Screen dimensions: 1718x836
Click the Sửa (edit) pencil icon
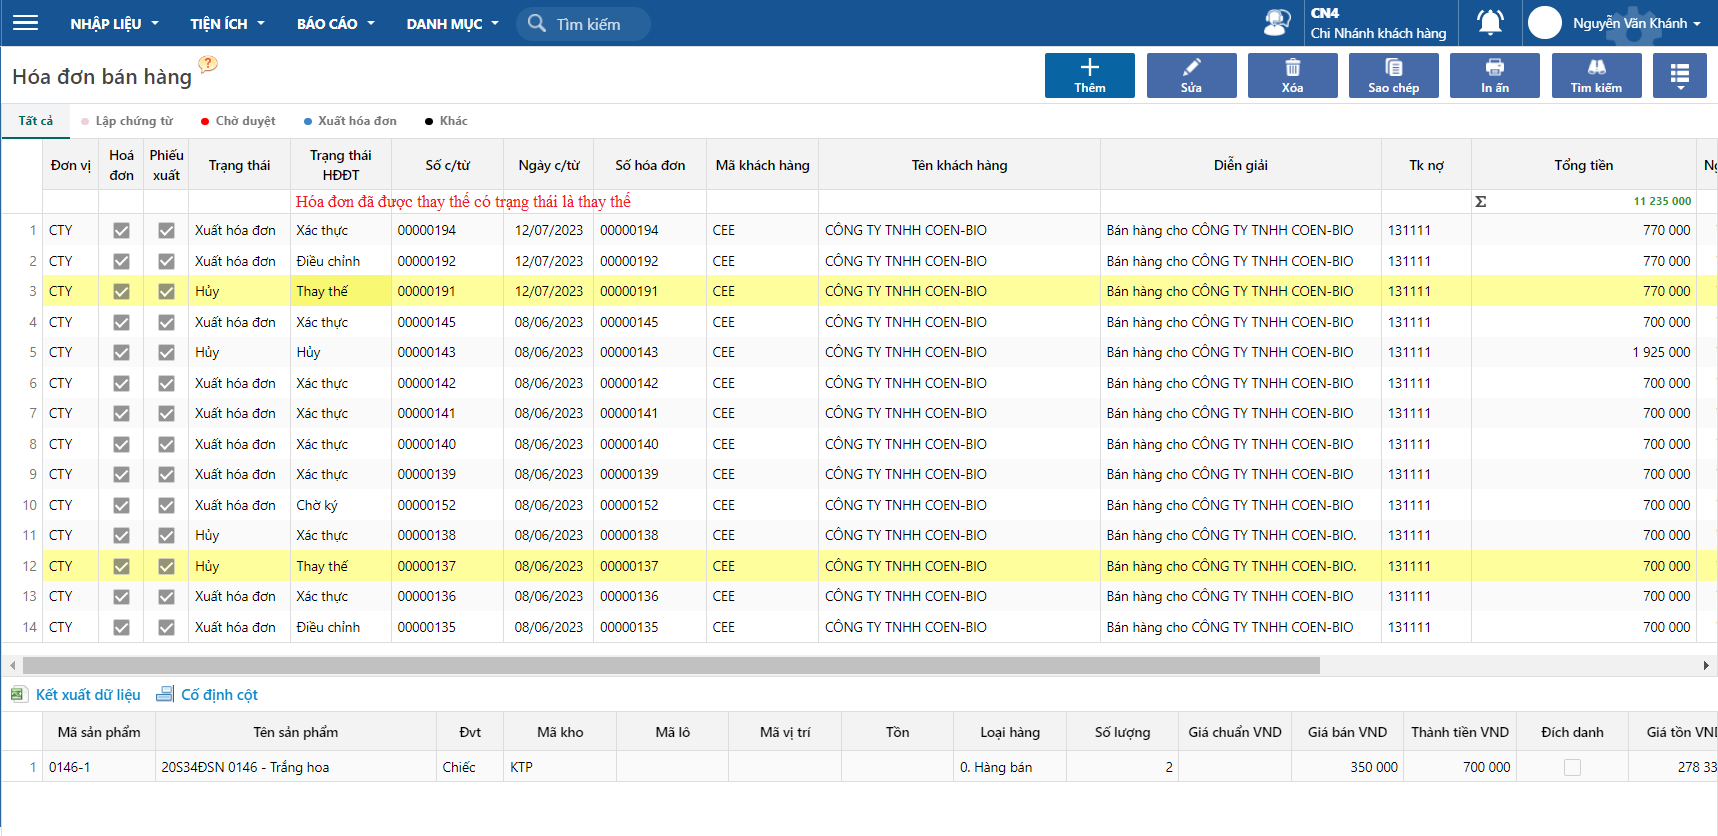click(x=1191, y=68)
